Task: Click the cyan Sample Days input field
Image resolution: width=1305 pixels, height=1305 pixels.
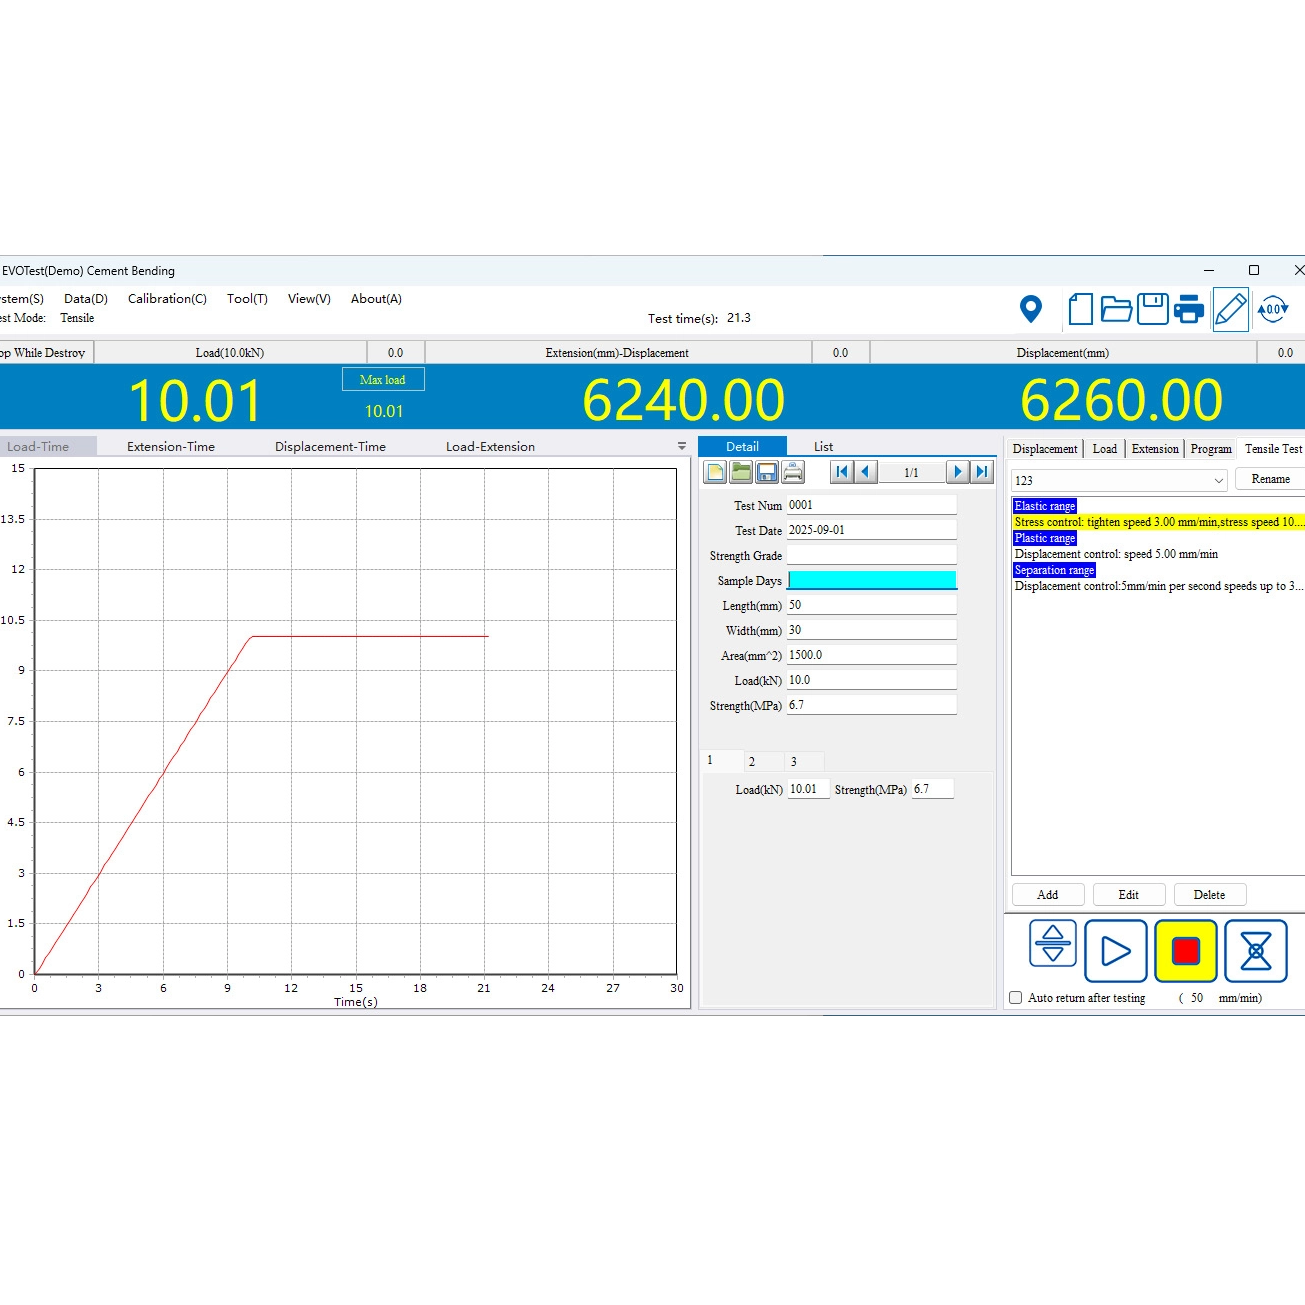Action: coord(872,580)
